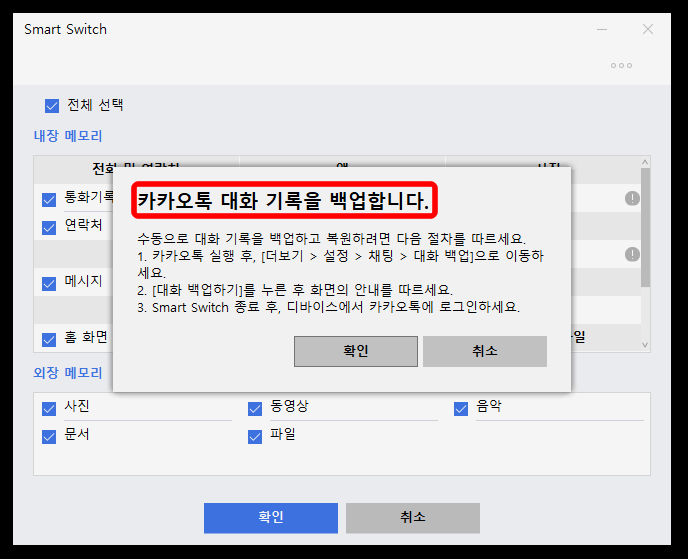Uncheck the 연락처 checkbox
This screenshot has height=559, width=688.
click(49, 228)
